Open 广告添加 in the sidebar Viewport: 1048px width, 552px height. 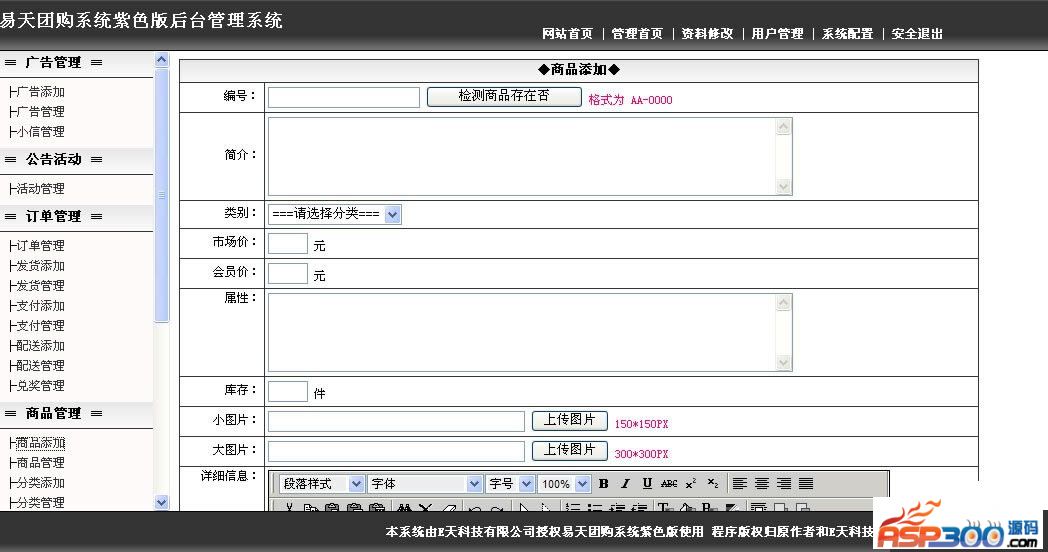coord(40,92)
